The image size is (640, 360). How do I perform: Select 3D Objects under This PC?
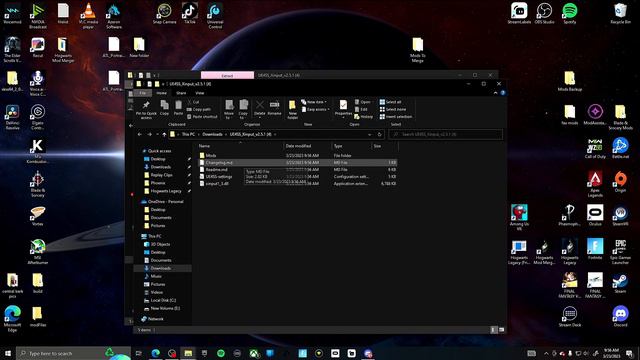[160, 244]
